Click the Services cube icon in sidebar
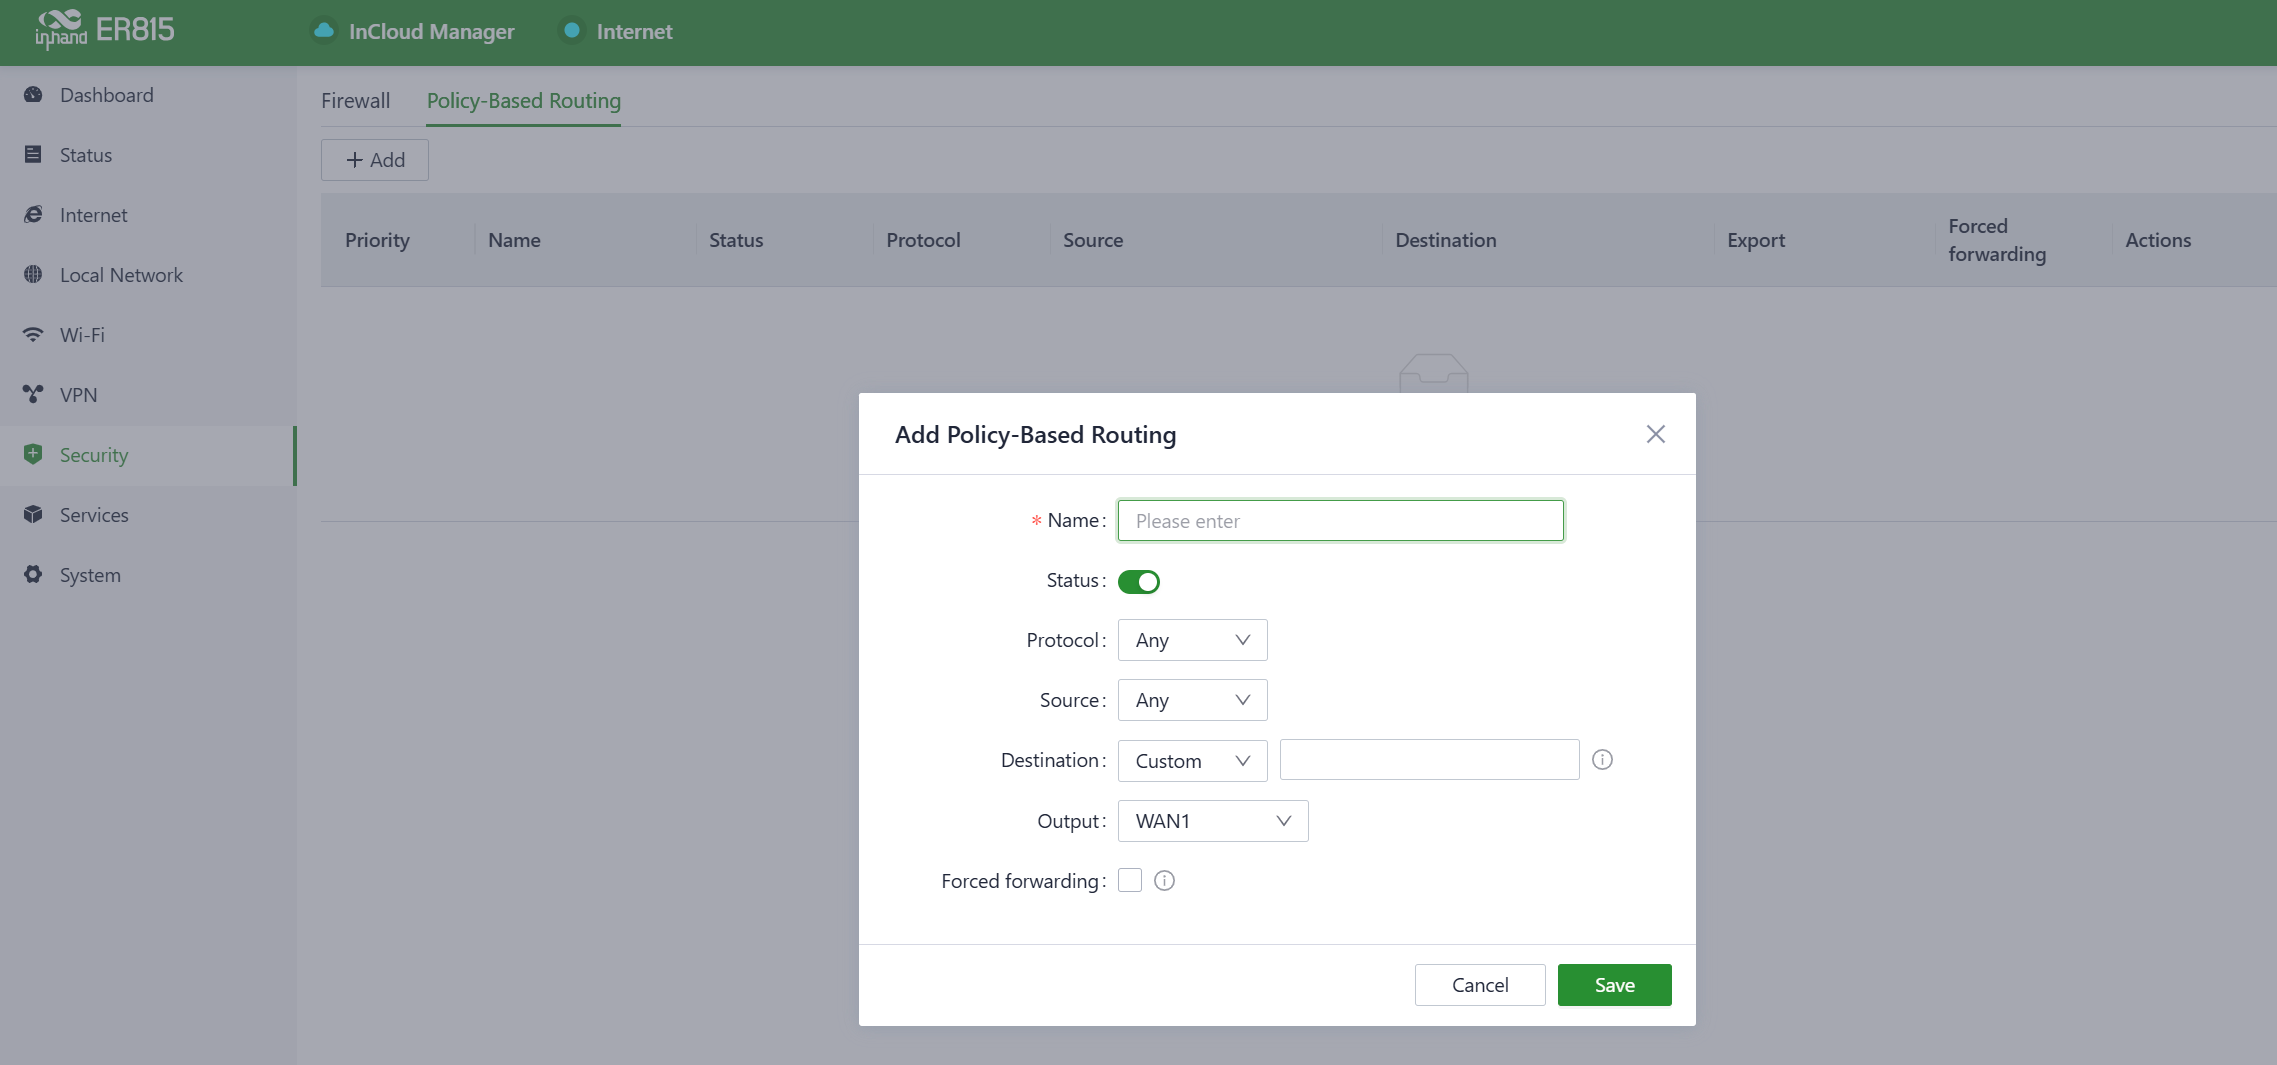Screen dimensions: 2277x1065 tap(33, 515)
